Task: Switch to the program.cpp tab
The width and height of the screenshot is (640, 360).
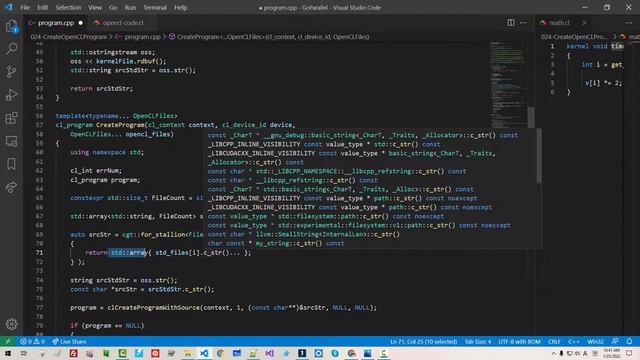Action: (x=56, y=23)
